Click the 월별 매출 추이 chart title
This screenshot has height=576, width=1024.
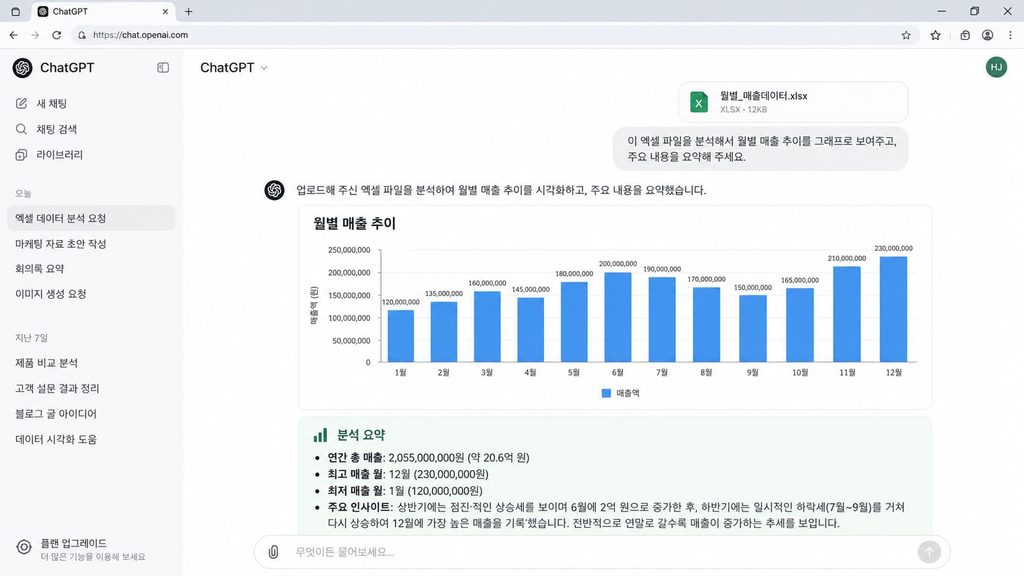tap(355, 223)
